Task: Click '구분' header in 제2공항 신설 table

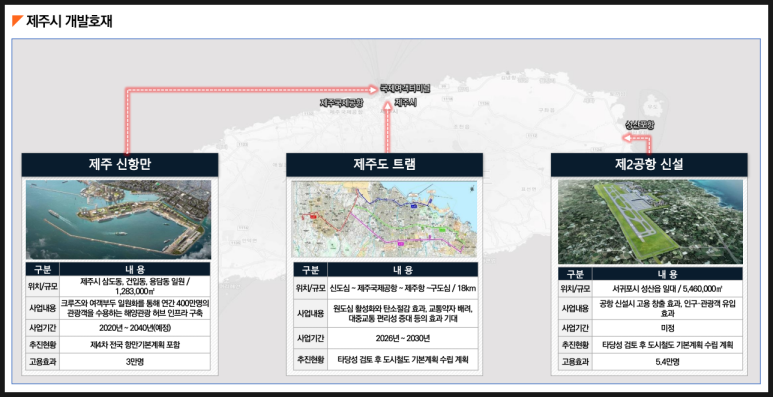Action: pos(575,274)
